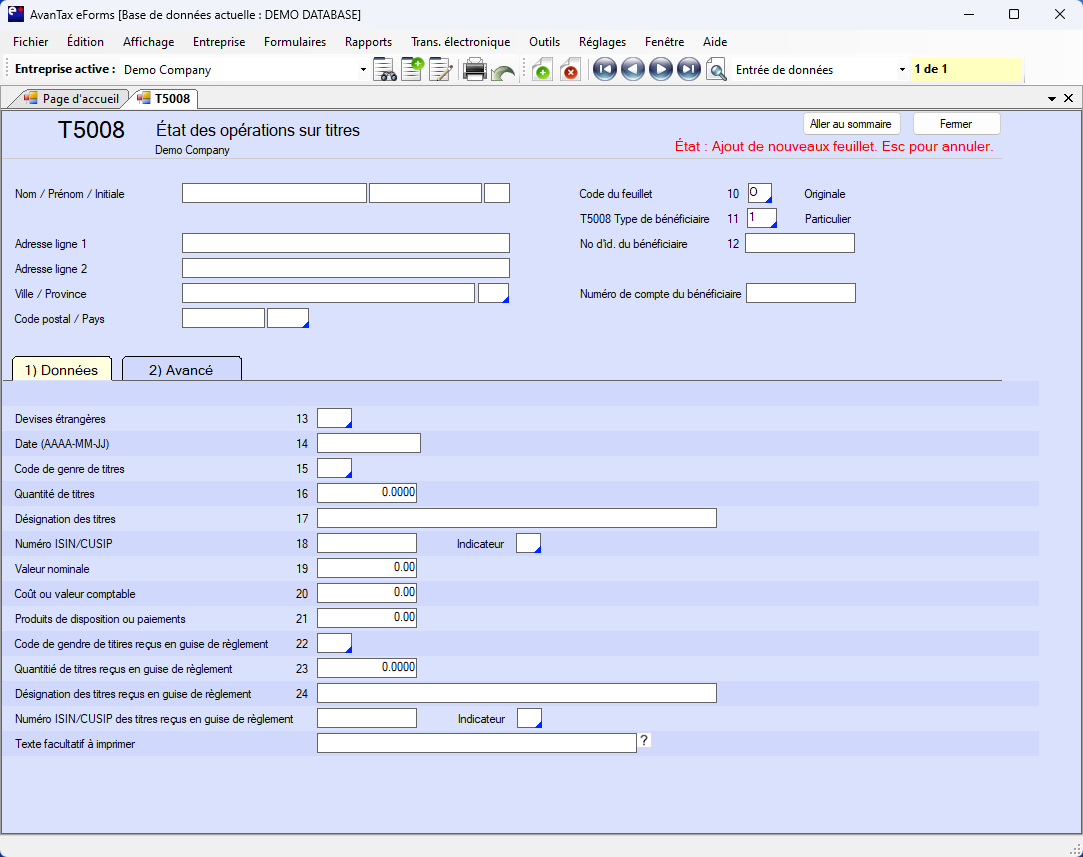Viewport: 1083px width, 857px height.
Task: Click the printer icon in toolbar
Action: (475, 70)
